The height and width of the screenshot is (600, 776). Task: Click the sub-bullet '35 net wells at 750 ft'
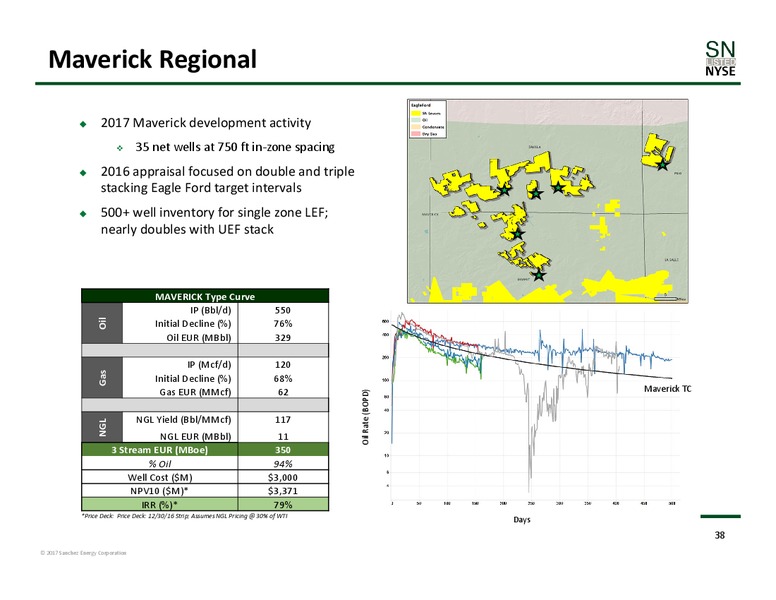tap(235, 147)
